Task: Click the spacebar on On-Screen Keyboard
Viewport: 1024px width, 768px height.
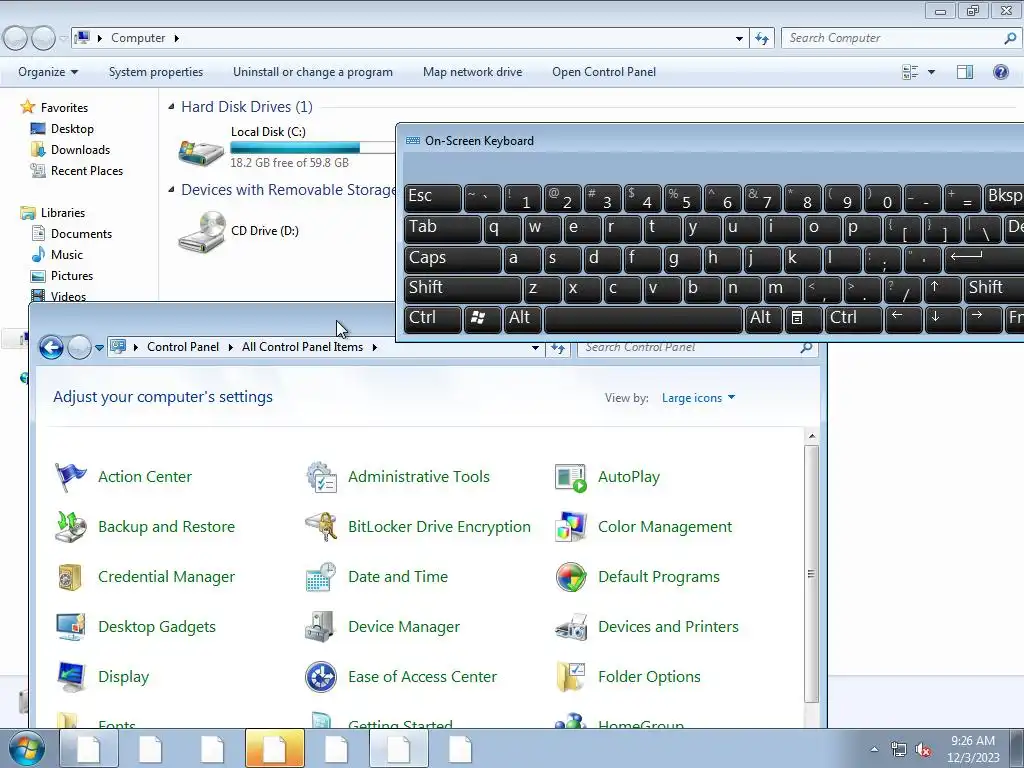Action: [643, 319]
